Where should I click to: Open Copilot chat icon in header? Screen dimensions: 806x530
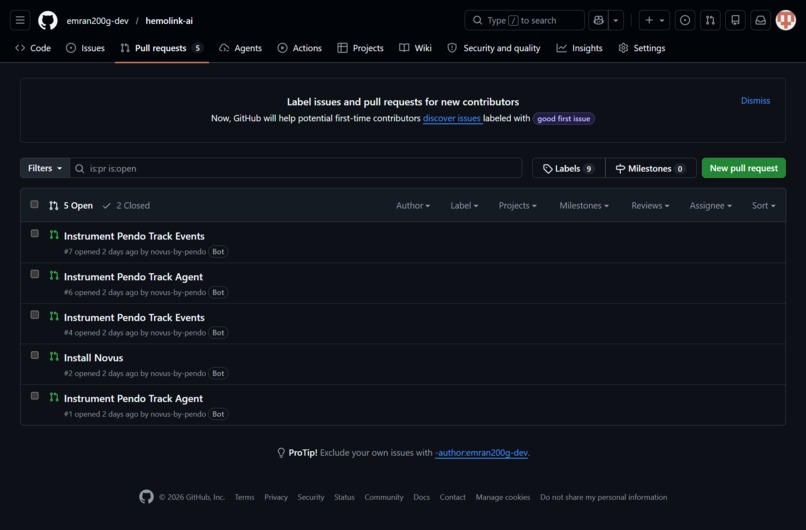point(598,21)
